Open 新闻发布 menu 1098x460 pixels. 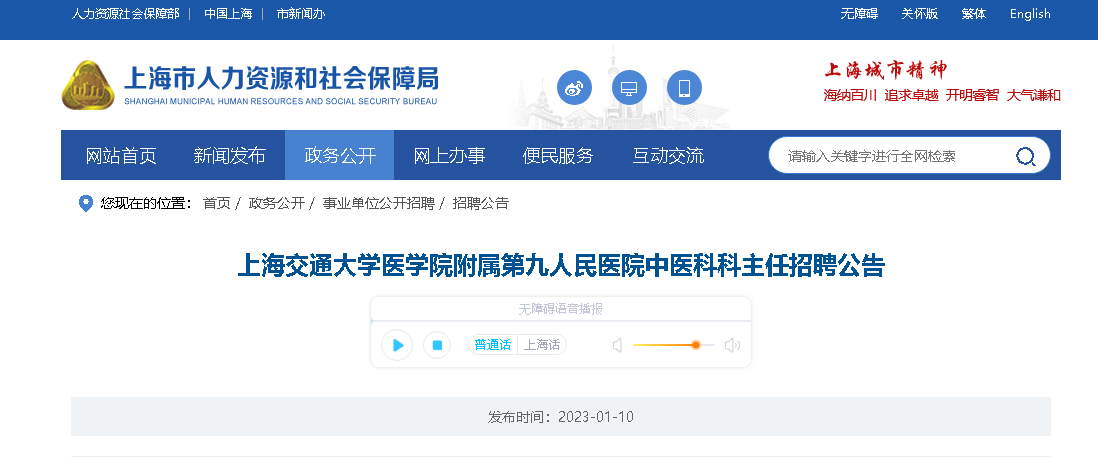coord(230,155)
